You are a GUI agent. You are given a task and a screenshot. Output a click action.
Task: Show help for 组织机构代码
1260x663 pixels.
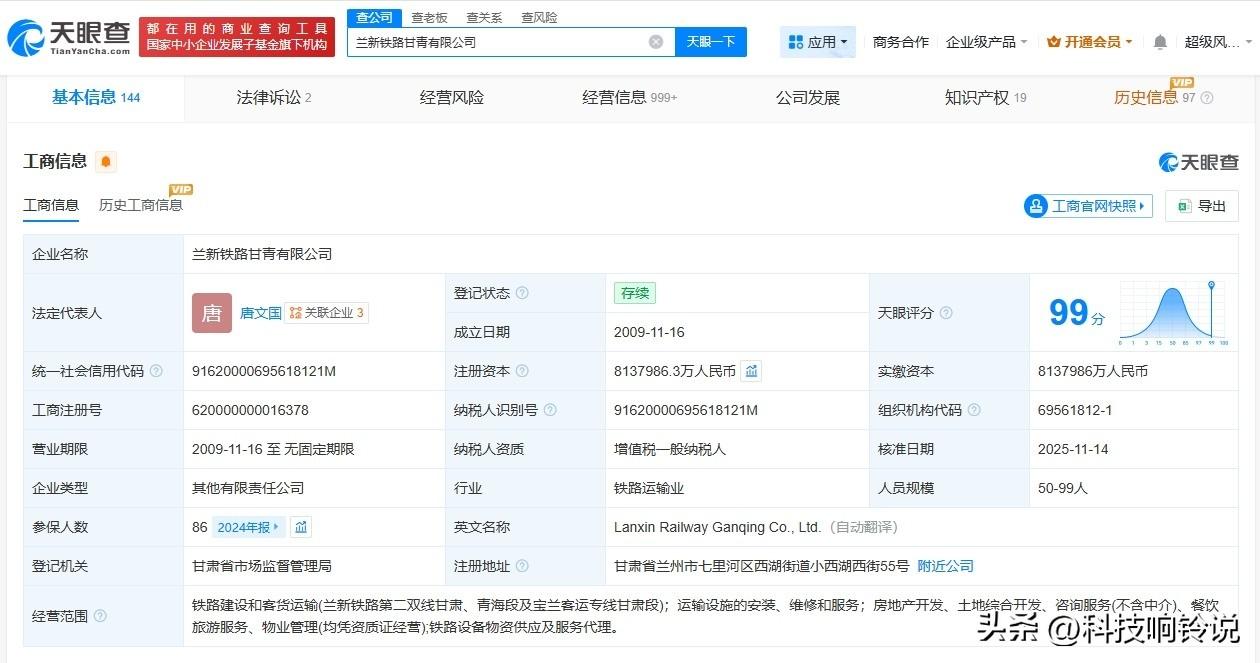tap(974, 410)
